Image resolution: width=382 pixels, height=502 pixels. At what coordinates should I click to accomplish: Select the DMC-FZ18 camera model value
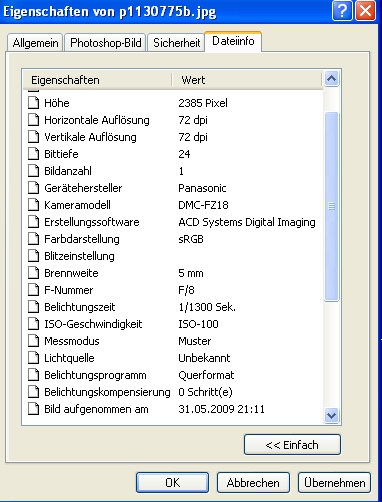[203, 205]
